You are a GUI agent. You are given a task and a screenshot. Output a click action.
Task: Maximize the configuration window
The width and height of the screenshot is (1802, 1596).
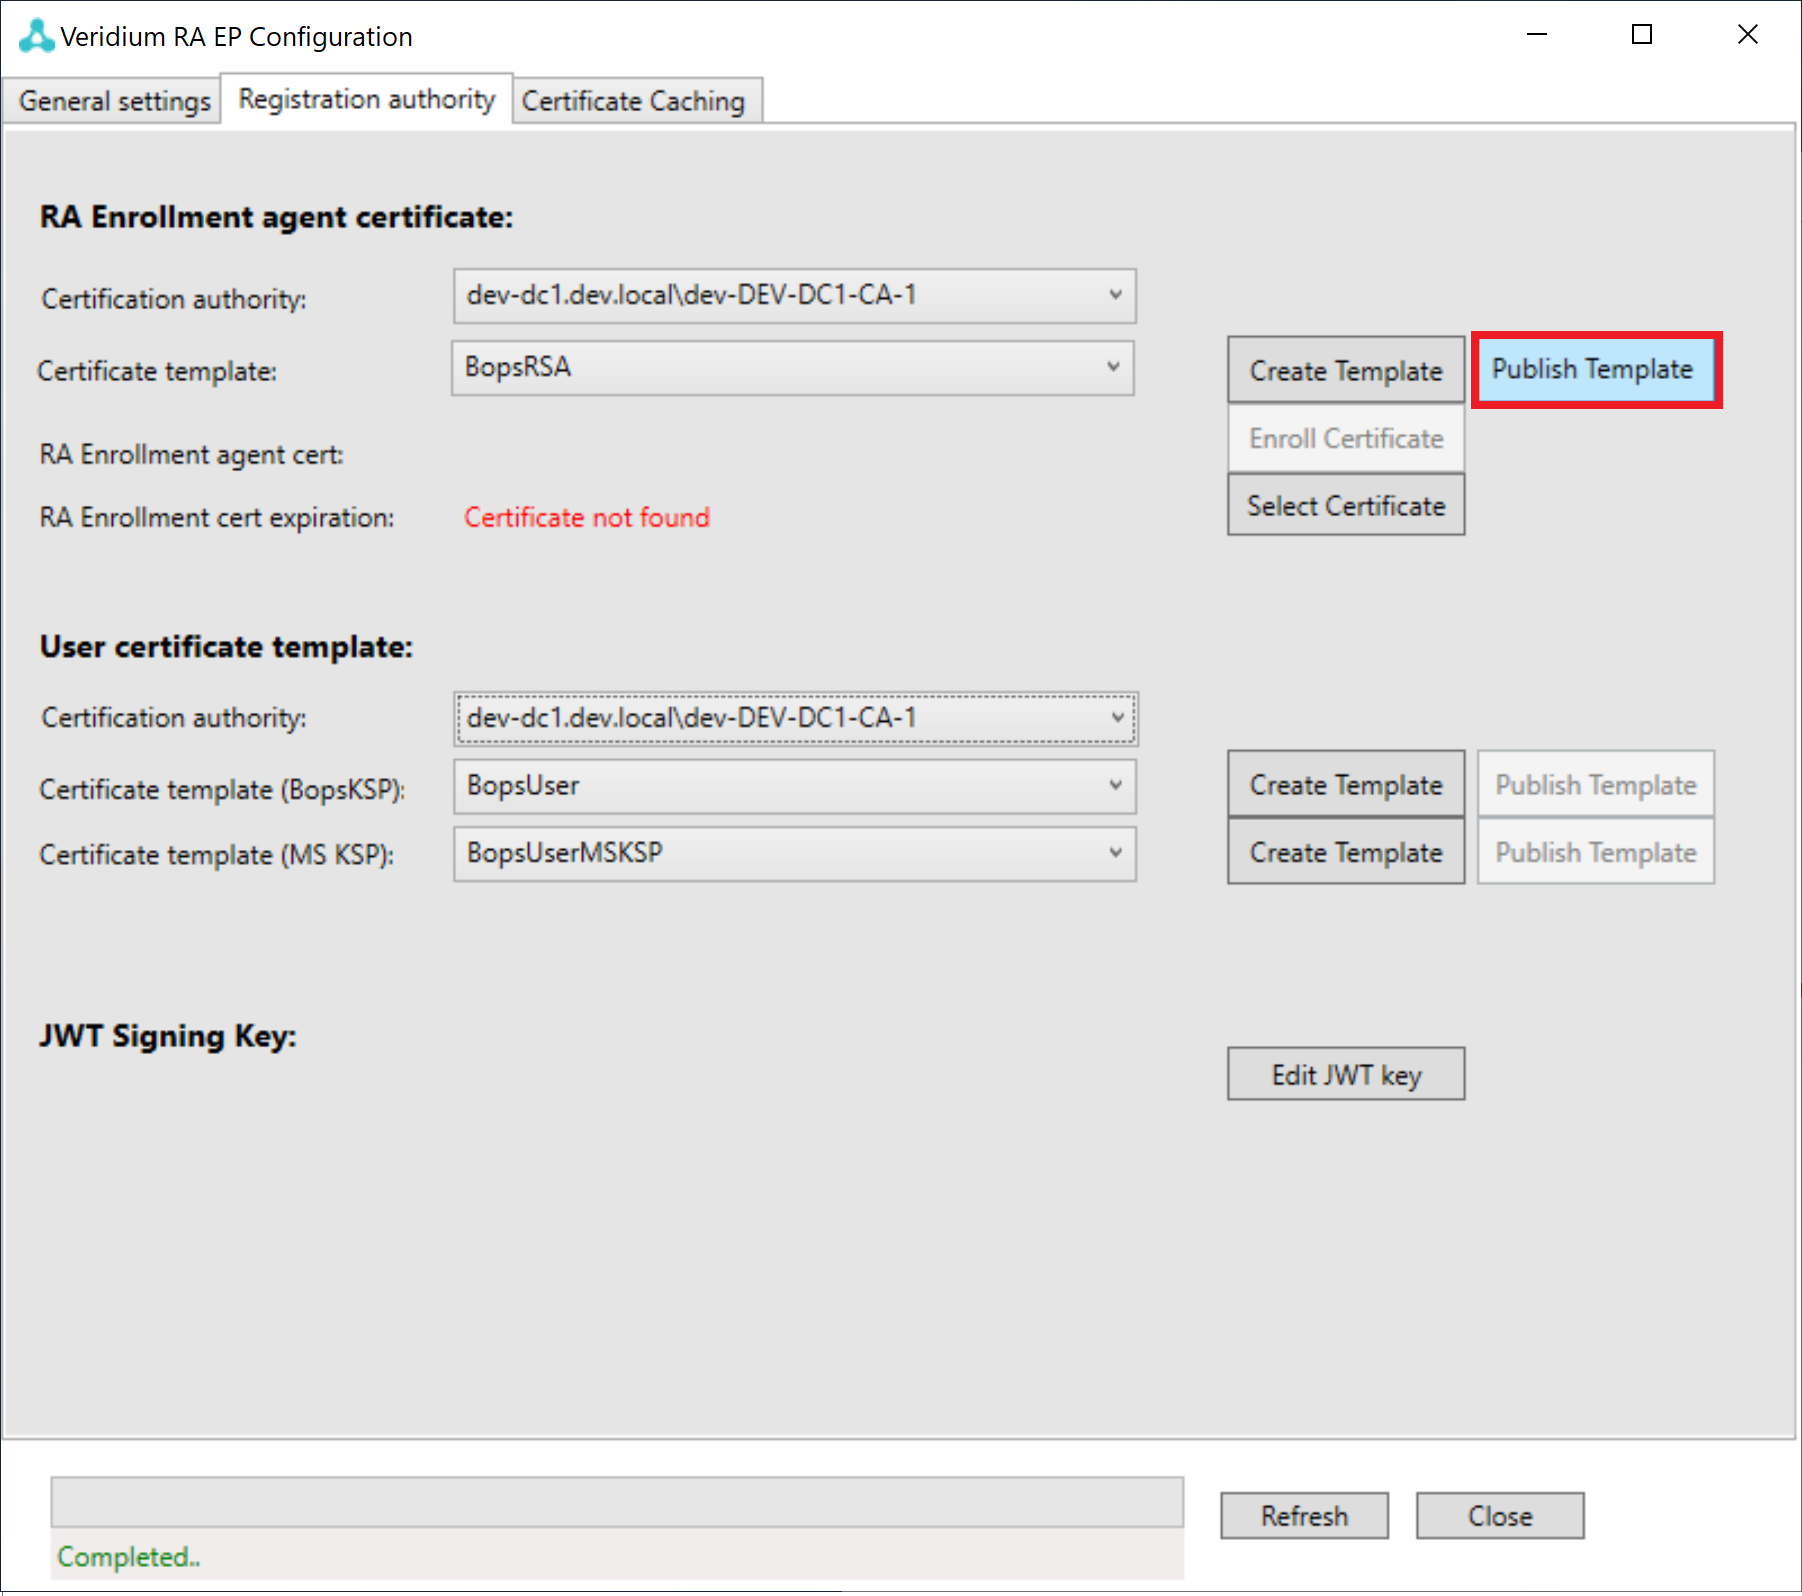(x=1641, y=35)
